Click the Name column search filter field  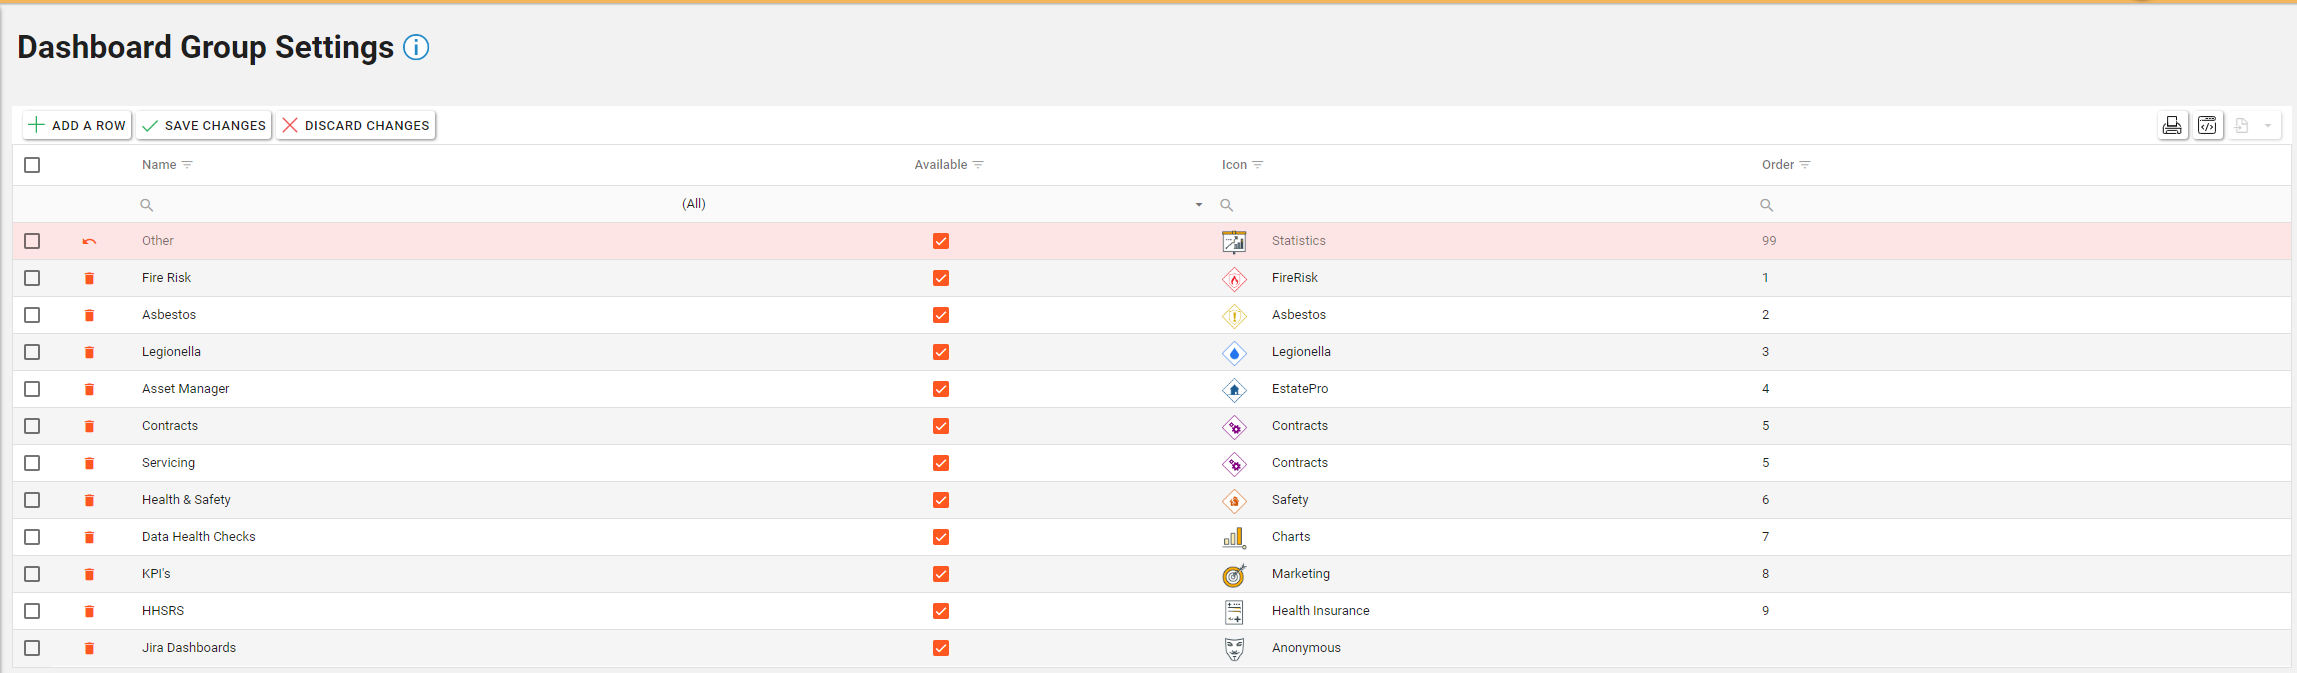[x=400, y=205]
